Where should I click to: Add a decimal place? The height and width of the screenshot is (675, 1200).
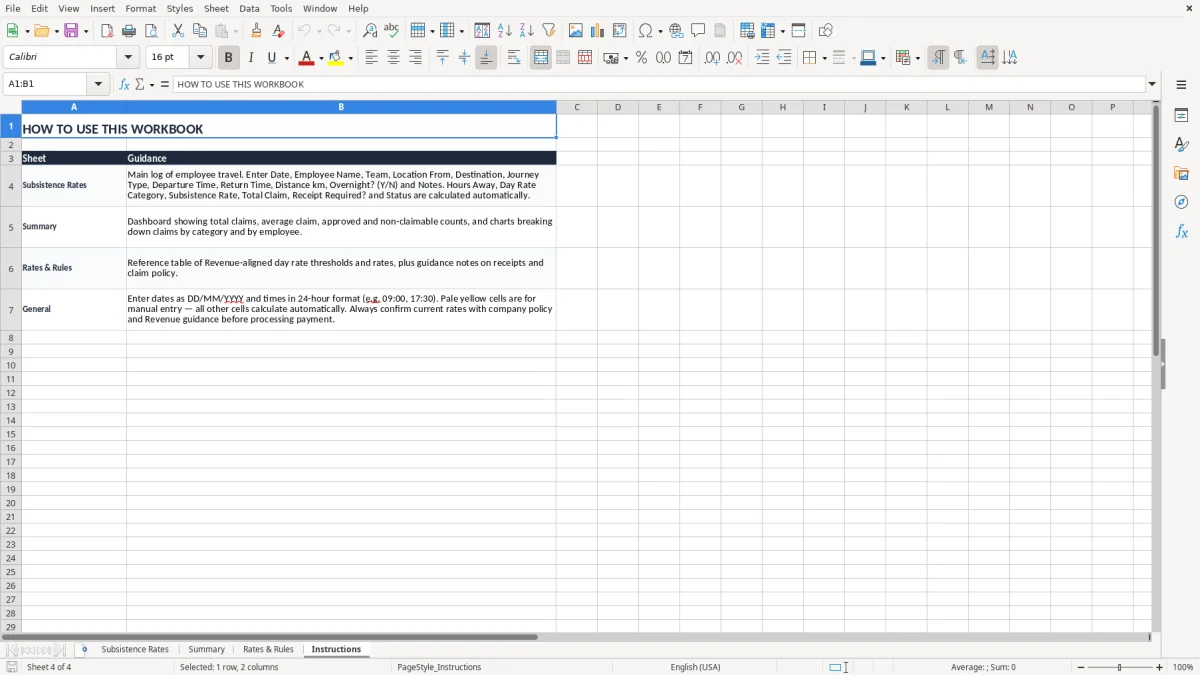pyautogui.click(x=712, y=58)
